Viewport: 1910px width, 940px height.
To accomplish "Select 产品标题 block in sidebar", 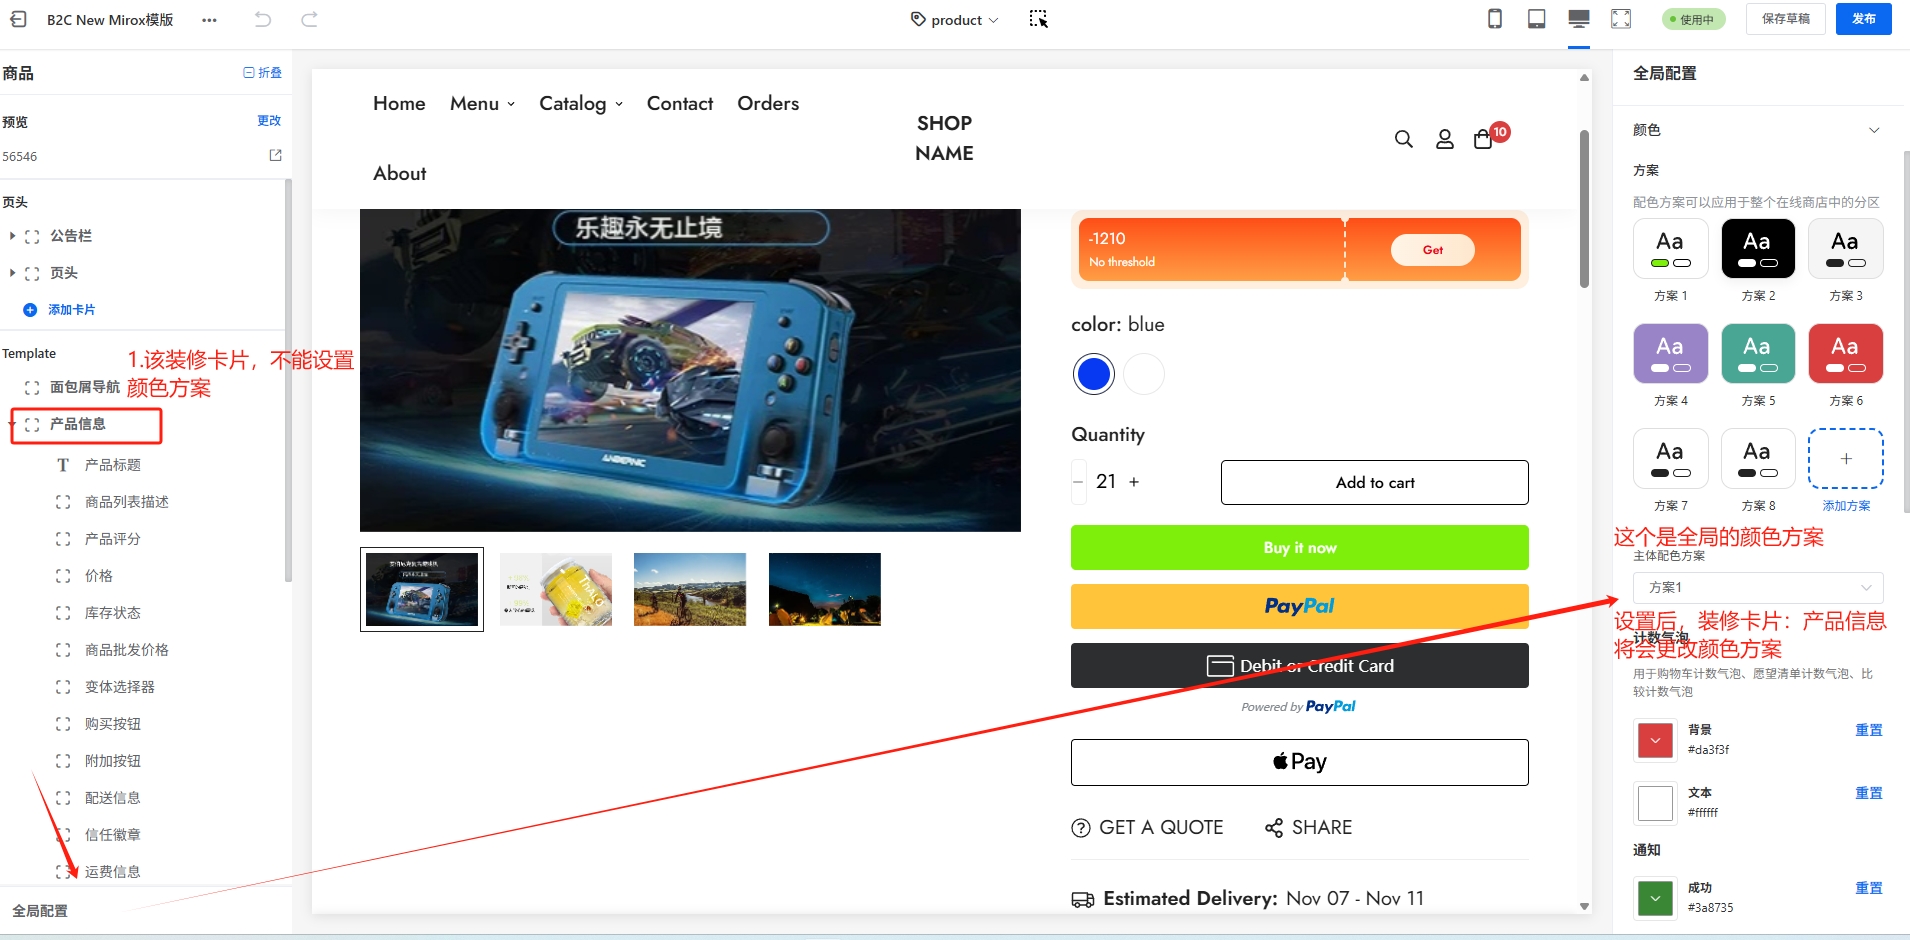I will [x=112, y=465].
